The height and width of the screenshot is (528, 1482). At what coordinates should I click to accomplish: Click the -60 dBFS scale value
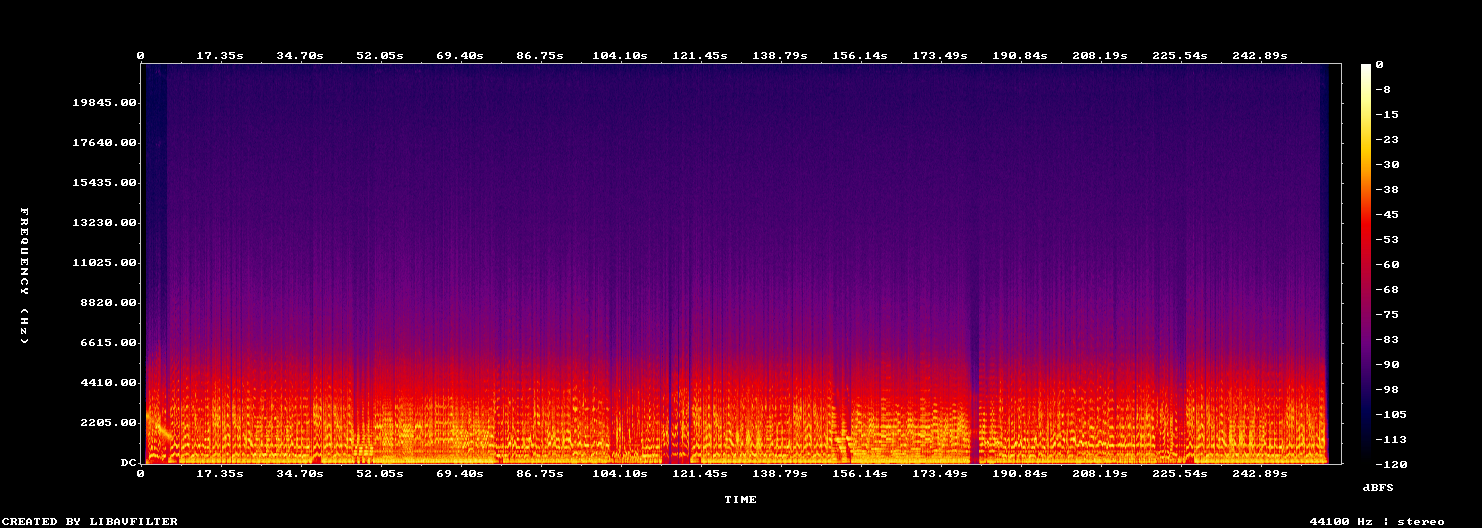[1387, 265]
